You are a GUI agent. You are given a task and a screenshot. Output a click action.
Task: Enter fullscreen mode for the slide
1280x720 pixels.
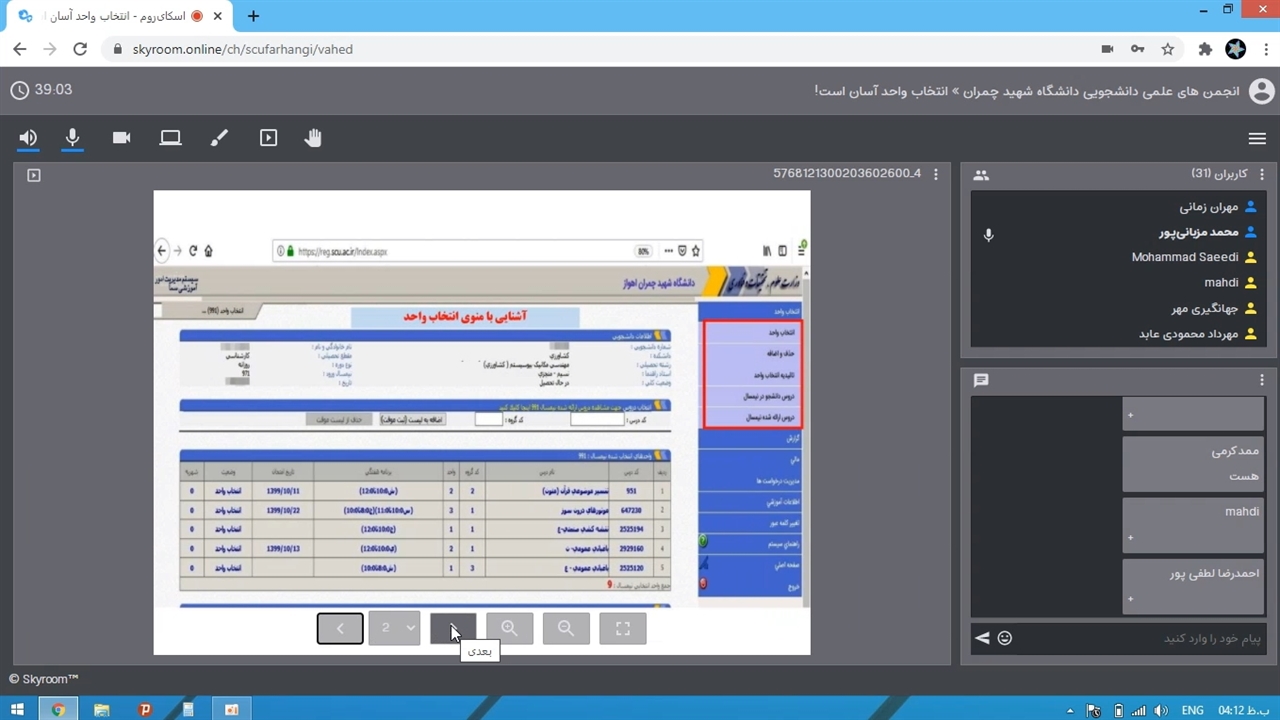point(622,628)
